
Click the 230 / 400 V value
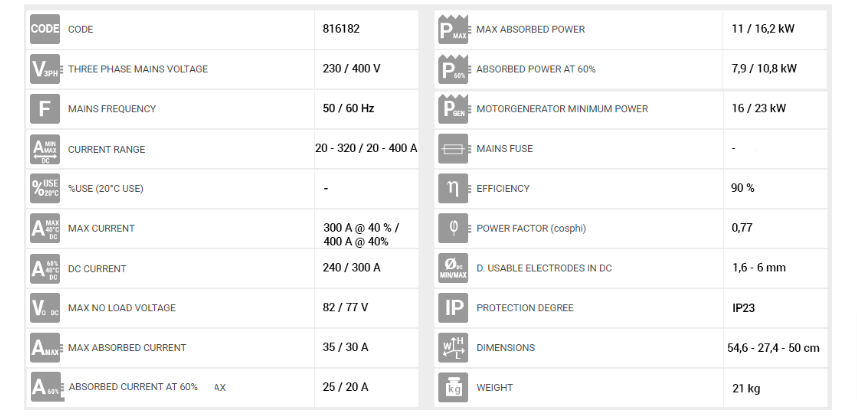(x=351, y=69)
